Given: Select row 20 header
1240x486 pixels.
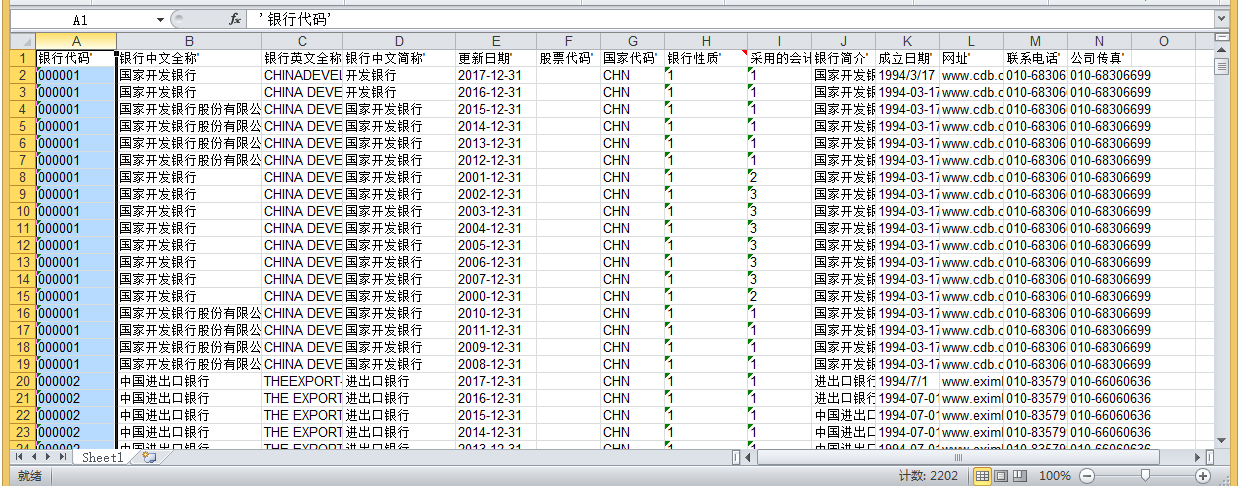Looking at the screenshot, I should pos(22,381).
